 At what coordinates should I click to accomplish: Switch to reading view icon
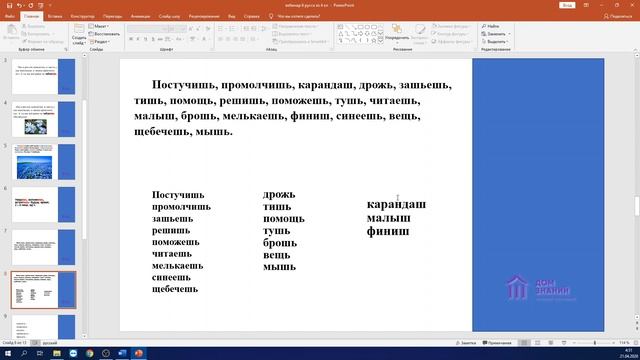(x=551, y=343)
